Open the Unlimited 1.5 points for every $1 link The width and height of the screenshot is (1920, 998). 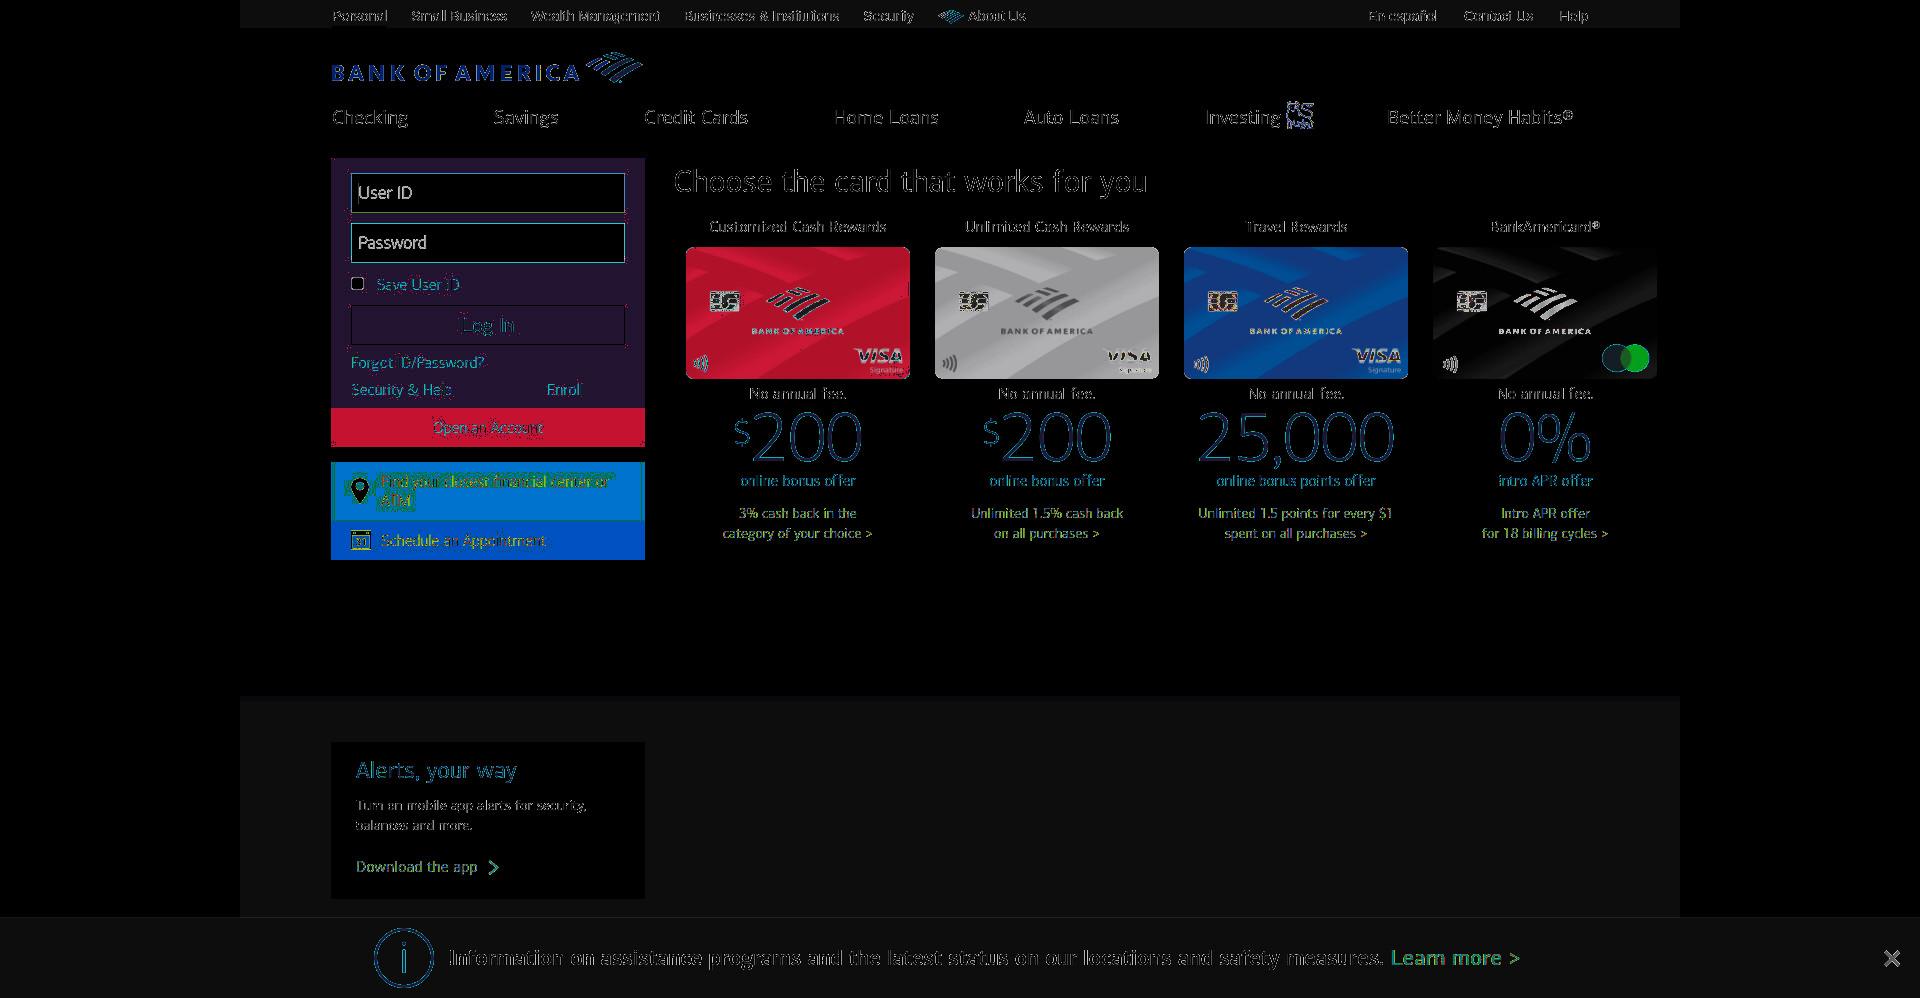coord(1296,523)
